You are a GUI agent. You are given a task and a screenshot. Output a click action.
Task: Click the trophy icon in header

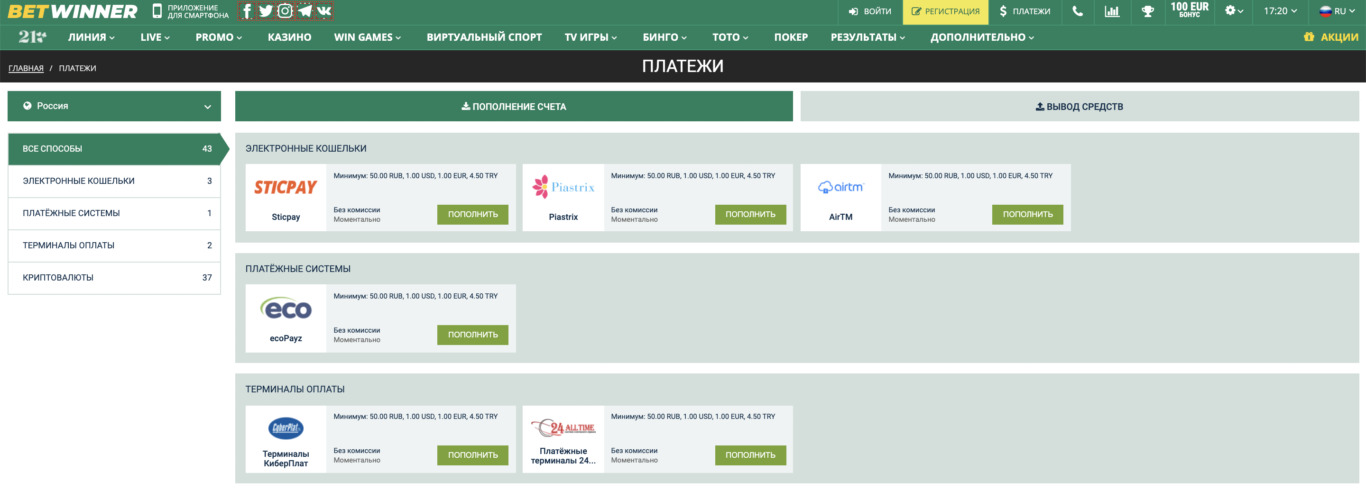[x=1147, y=12]
